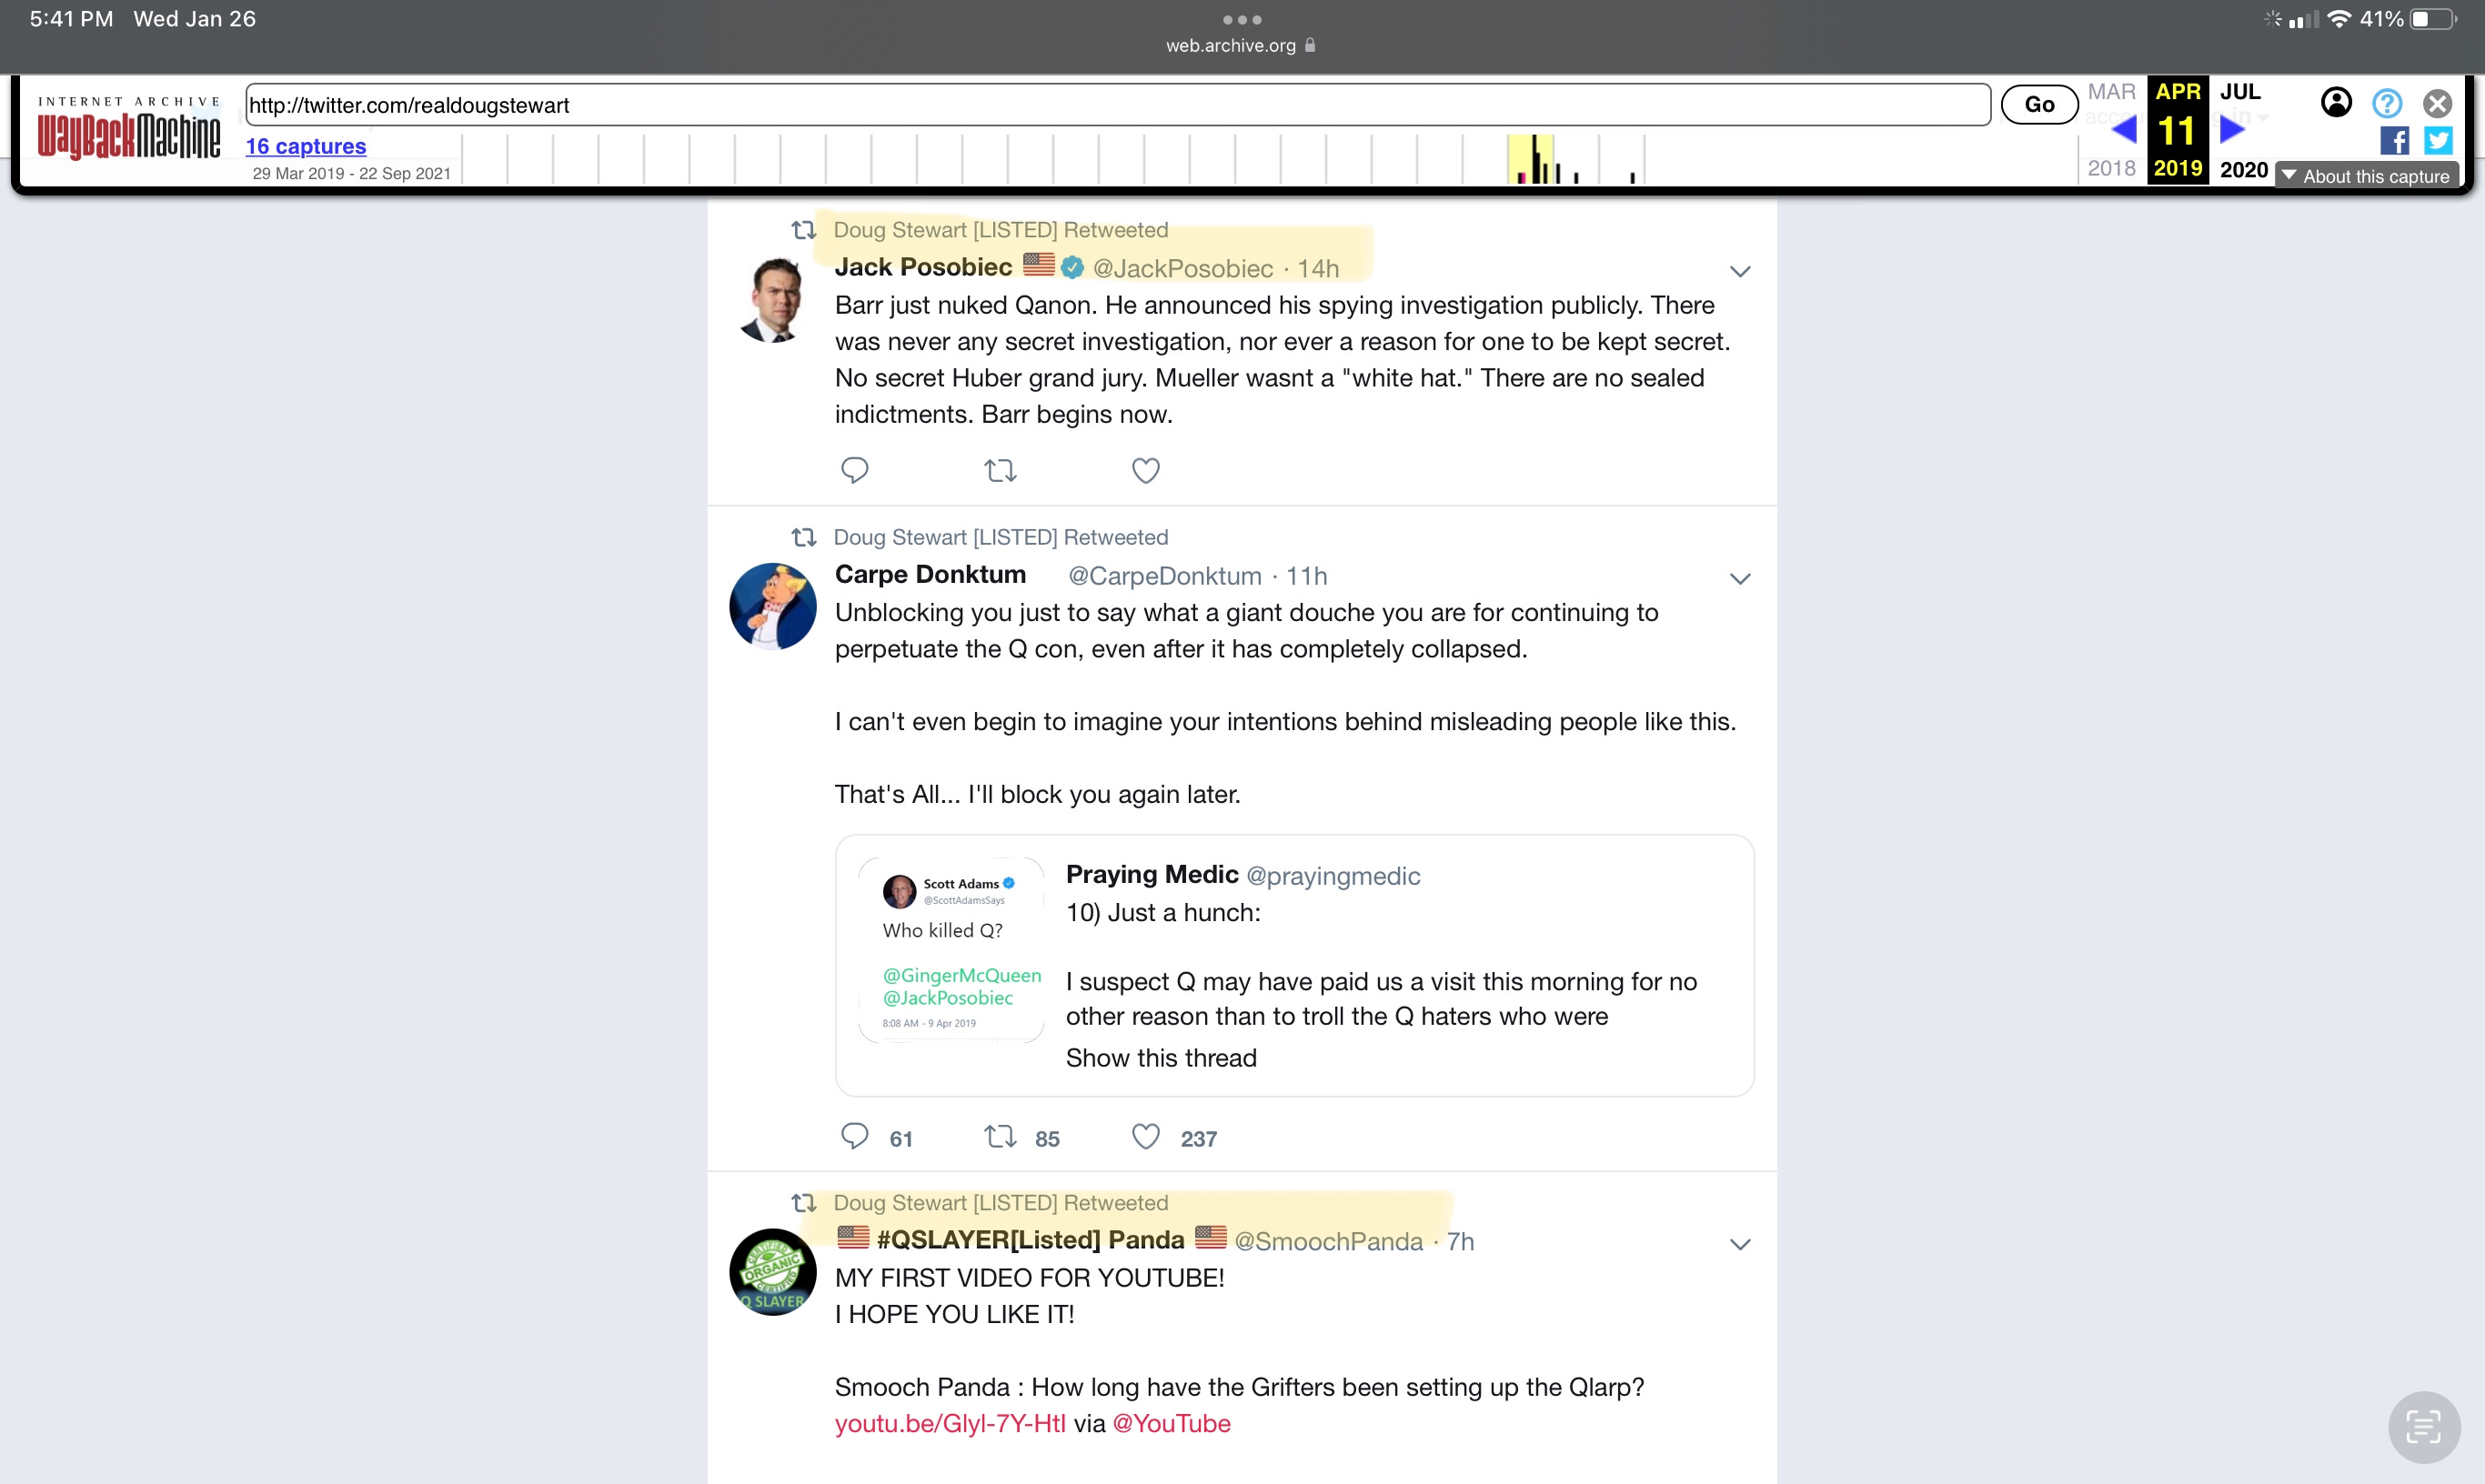
Task: Click 'Doug Stewart [LISTED] Retweeted' above Carpe Donktum
Action: [1000, 537]
